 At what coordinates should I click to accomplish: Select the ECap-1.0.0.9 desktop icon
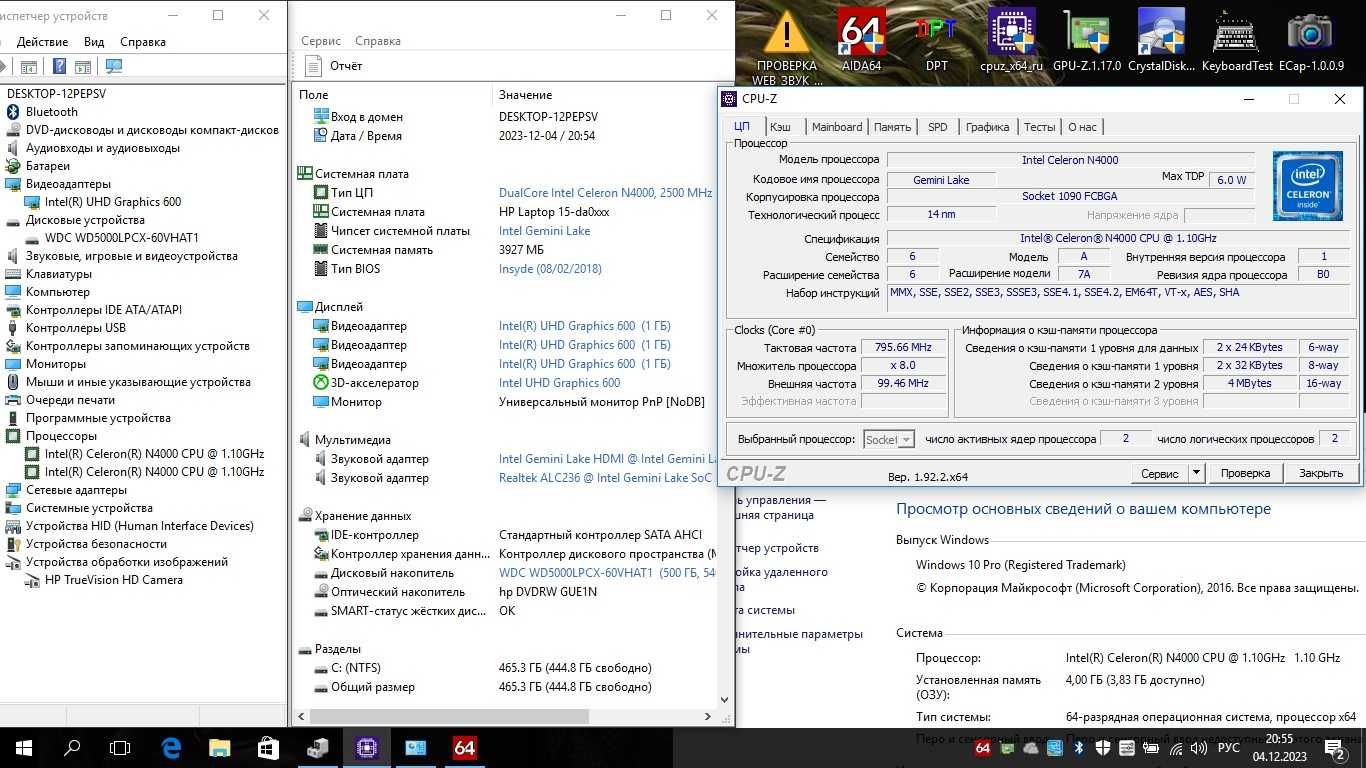coord(1311,40)
